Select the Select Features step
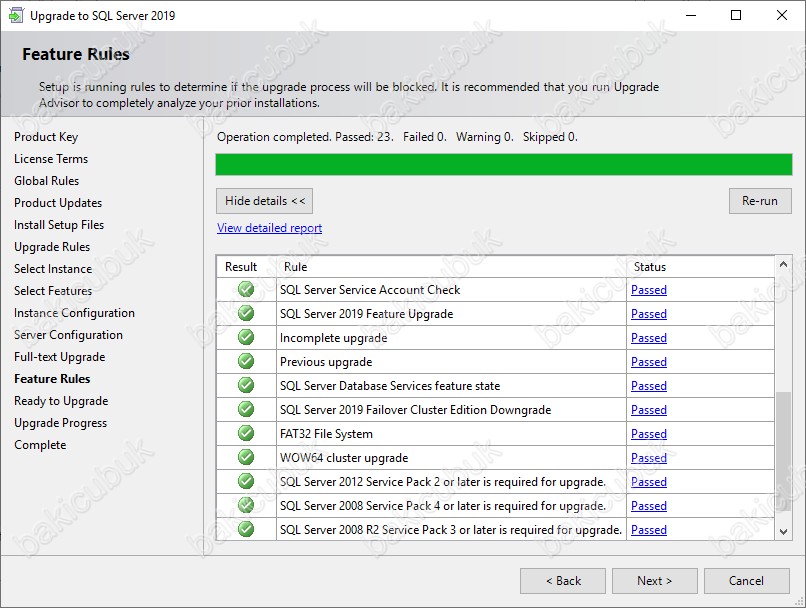806x608 pixels. pos(53,291)
